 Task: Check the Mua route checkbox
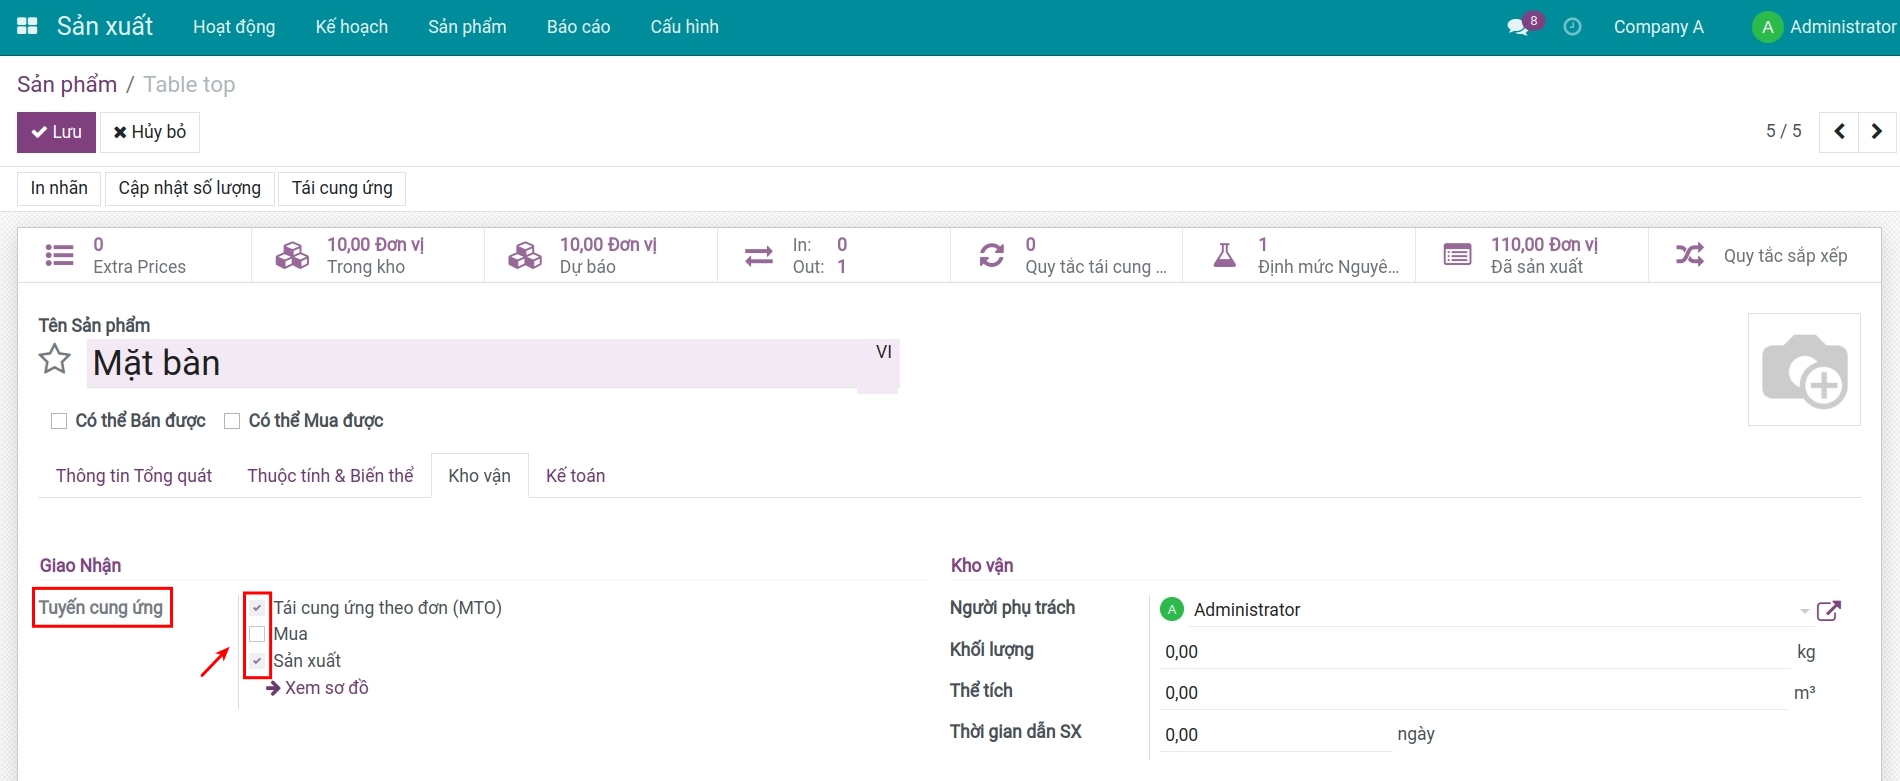click(257, 634)
